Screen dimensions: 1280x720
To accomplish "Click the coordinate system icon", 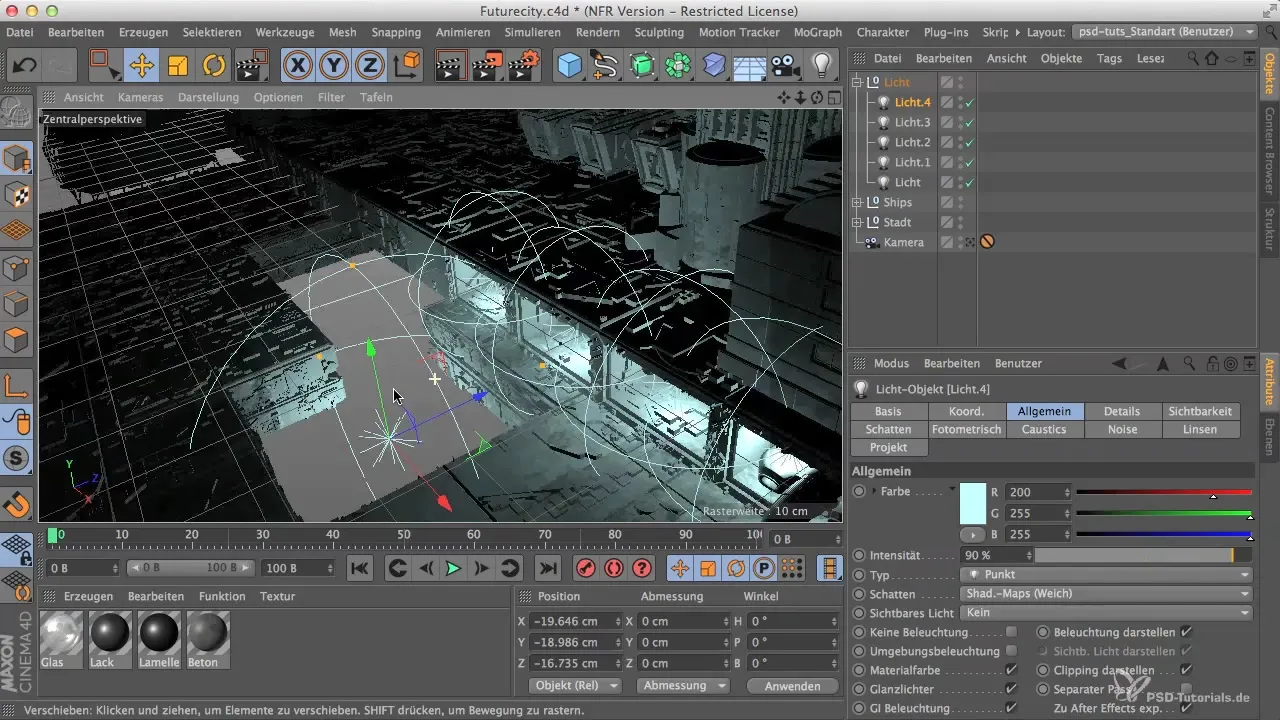I will (407, 66).
